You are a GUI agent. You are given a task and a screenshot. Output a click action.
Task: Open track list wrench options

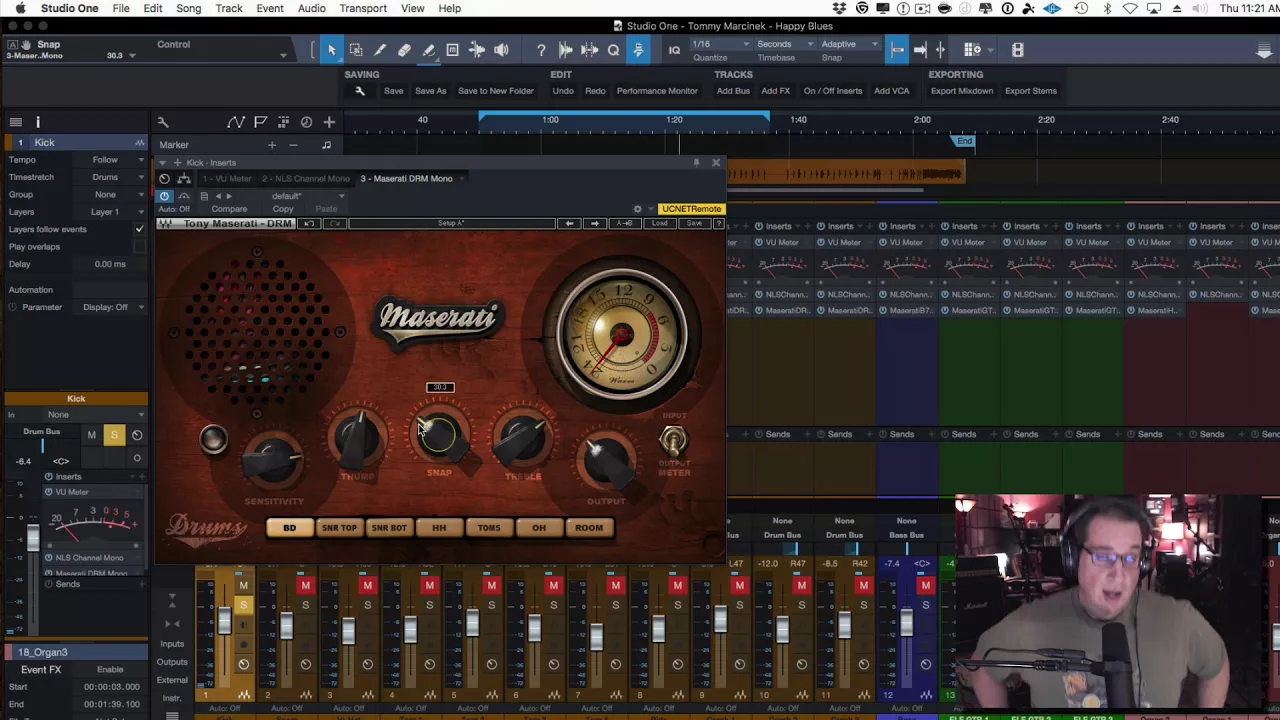point(162,122)
